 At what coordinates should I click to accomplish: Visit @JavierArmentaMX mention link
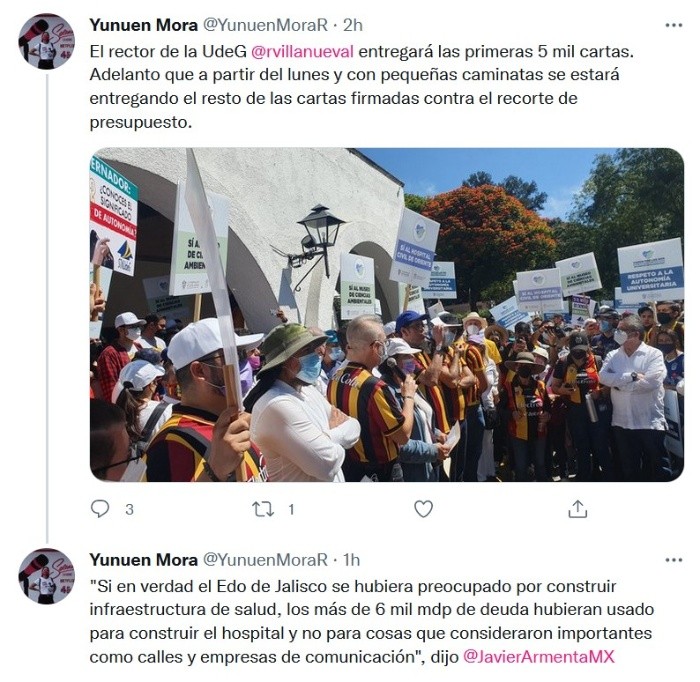coord(539,657)
